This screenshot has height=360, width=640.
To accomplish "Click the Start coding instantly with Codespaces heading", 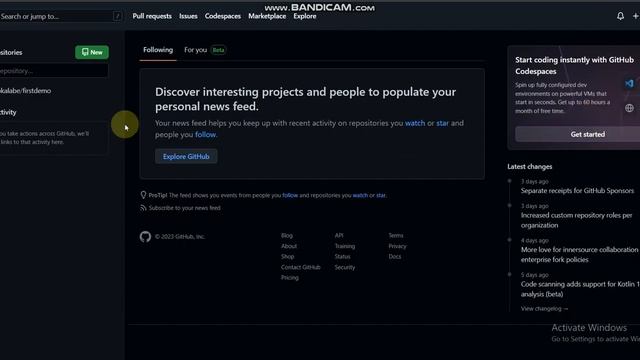I will tap(574, 65).
